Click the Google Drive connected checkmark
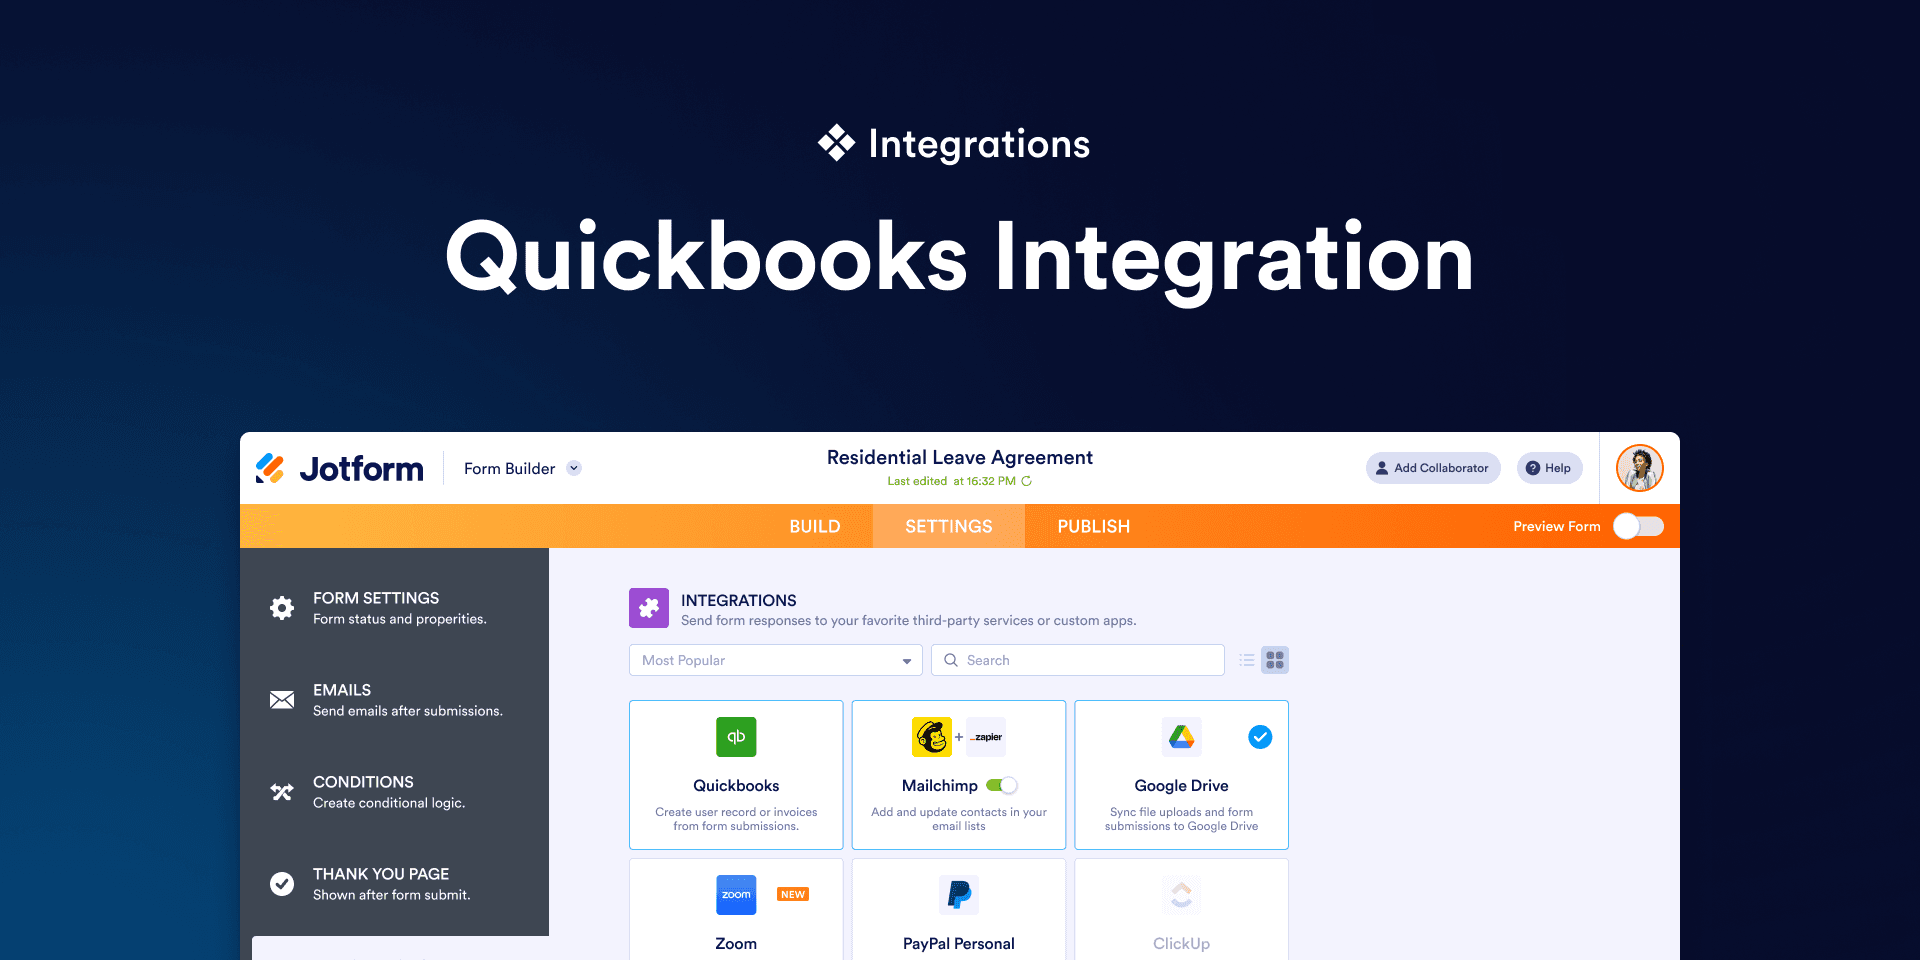Viewport: 1920px width, 960px height. [x=1259, y=737]
